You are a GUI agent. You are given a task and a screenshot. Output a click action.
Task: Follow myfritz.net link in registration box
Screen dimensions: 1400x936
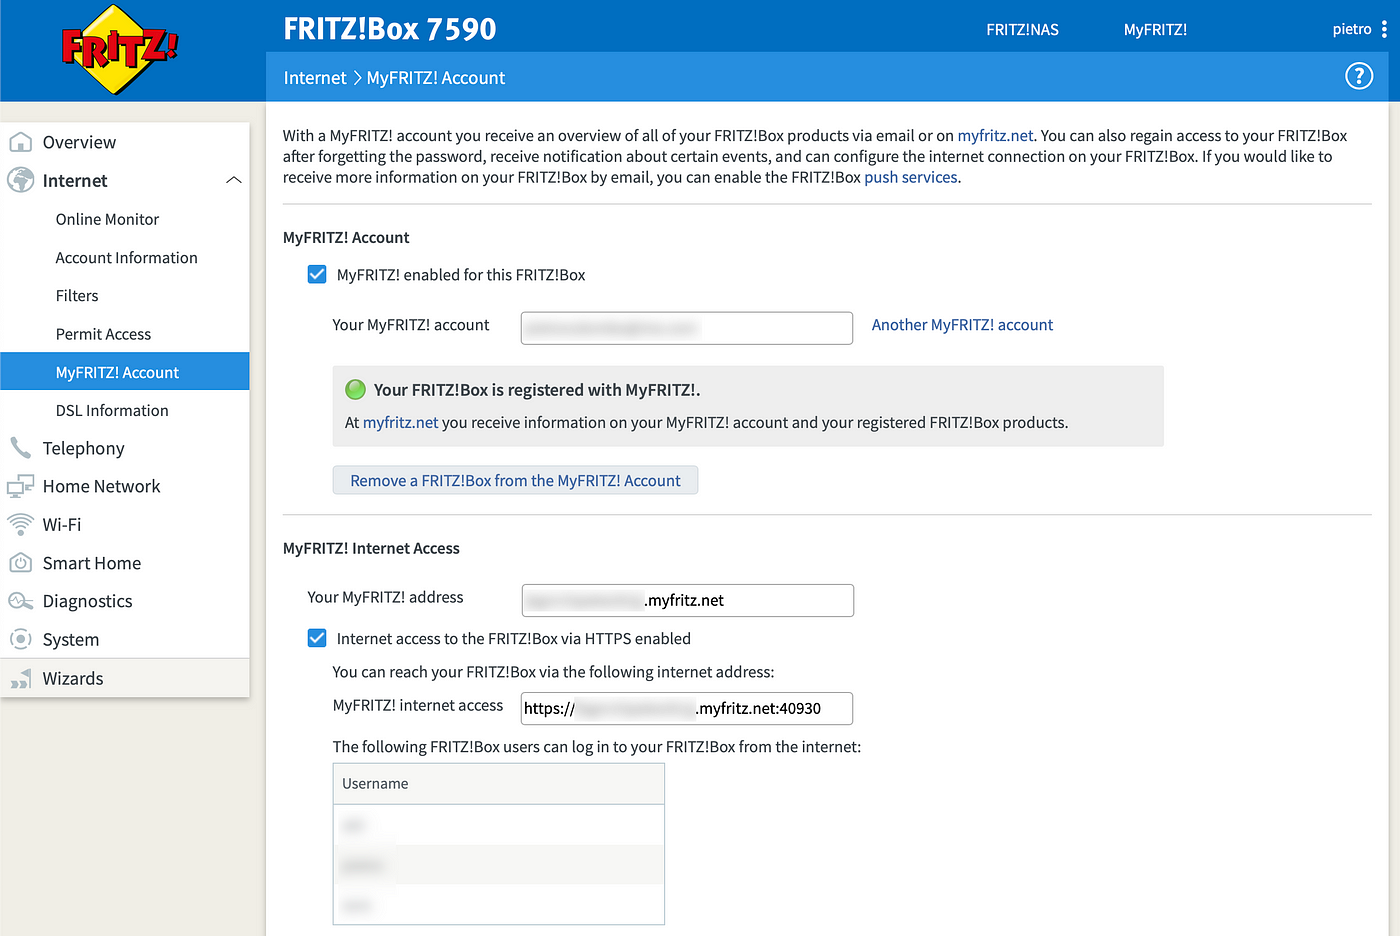[400, 422]
